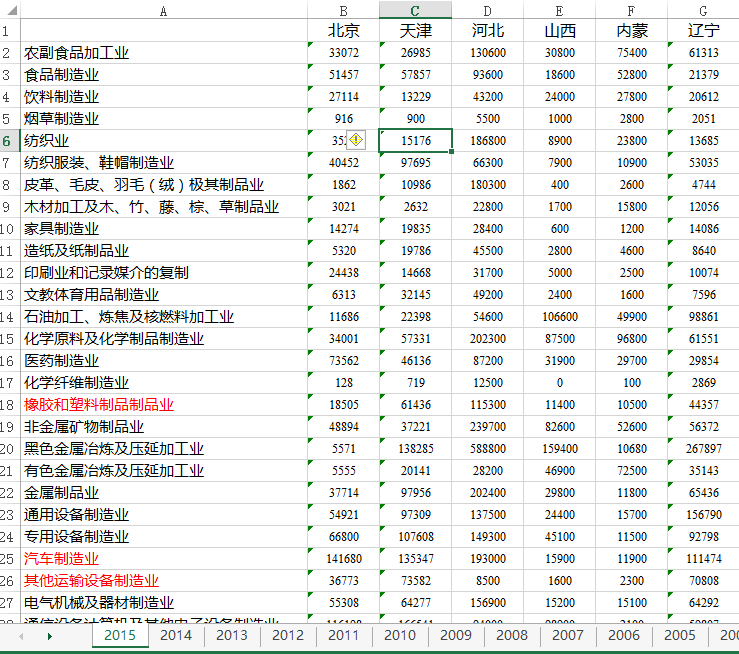Click the cell with value 96800
This screenshot has height=654, width=739.
pyautogui.click(x=632, y=339)
